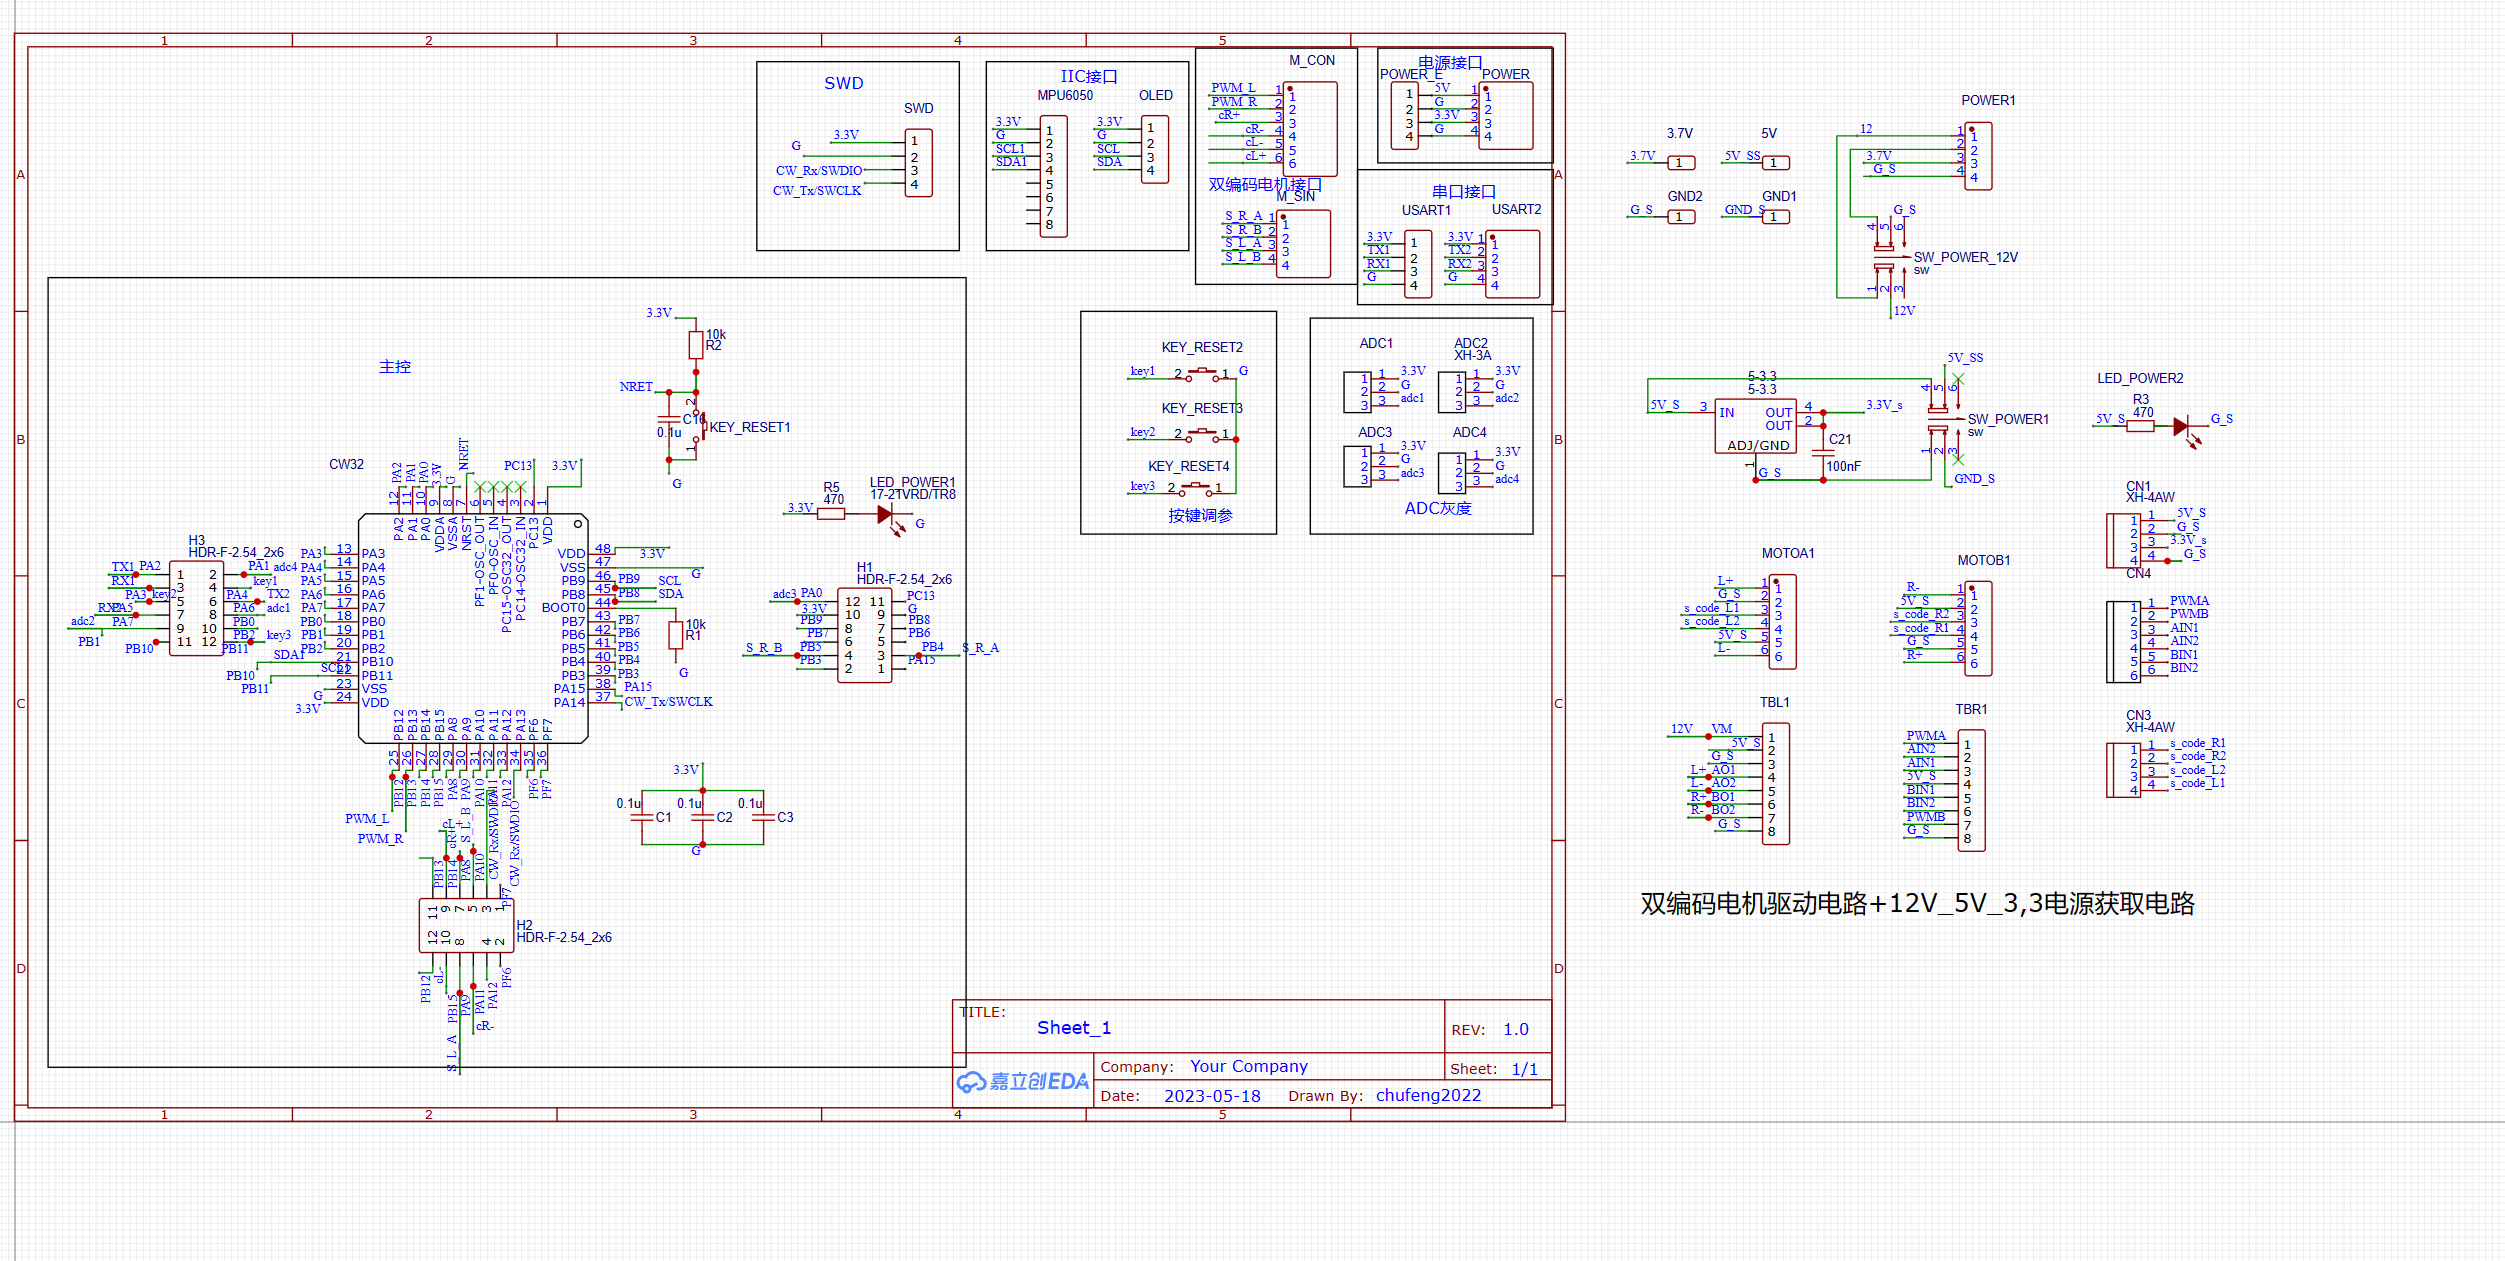
Task: Select the H2 header component body
Action: 466,925
